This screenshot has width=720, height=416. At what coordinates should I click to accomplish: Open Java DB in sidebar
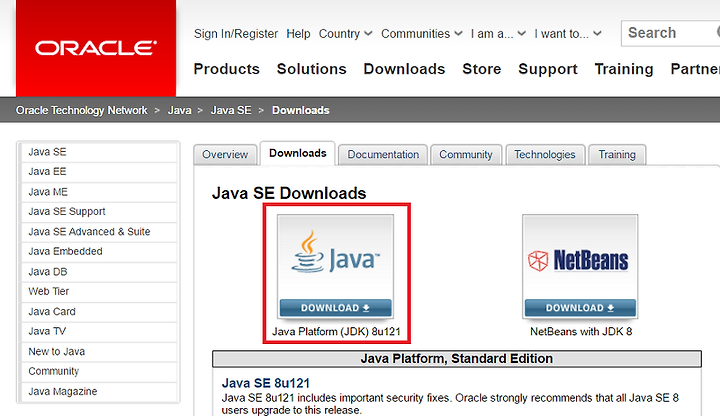pyautogui.click(x=99, y=272)
